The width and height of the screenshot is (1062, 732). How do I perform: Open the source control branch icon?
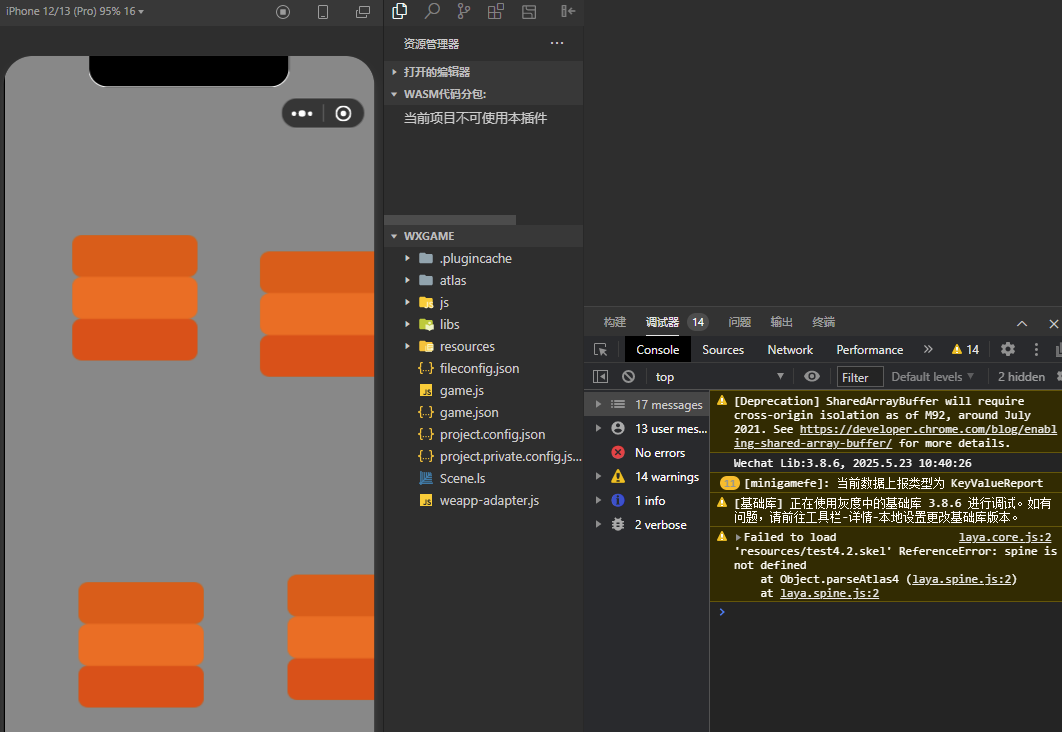tap(464, 11)
